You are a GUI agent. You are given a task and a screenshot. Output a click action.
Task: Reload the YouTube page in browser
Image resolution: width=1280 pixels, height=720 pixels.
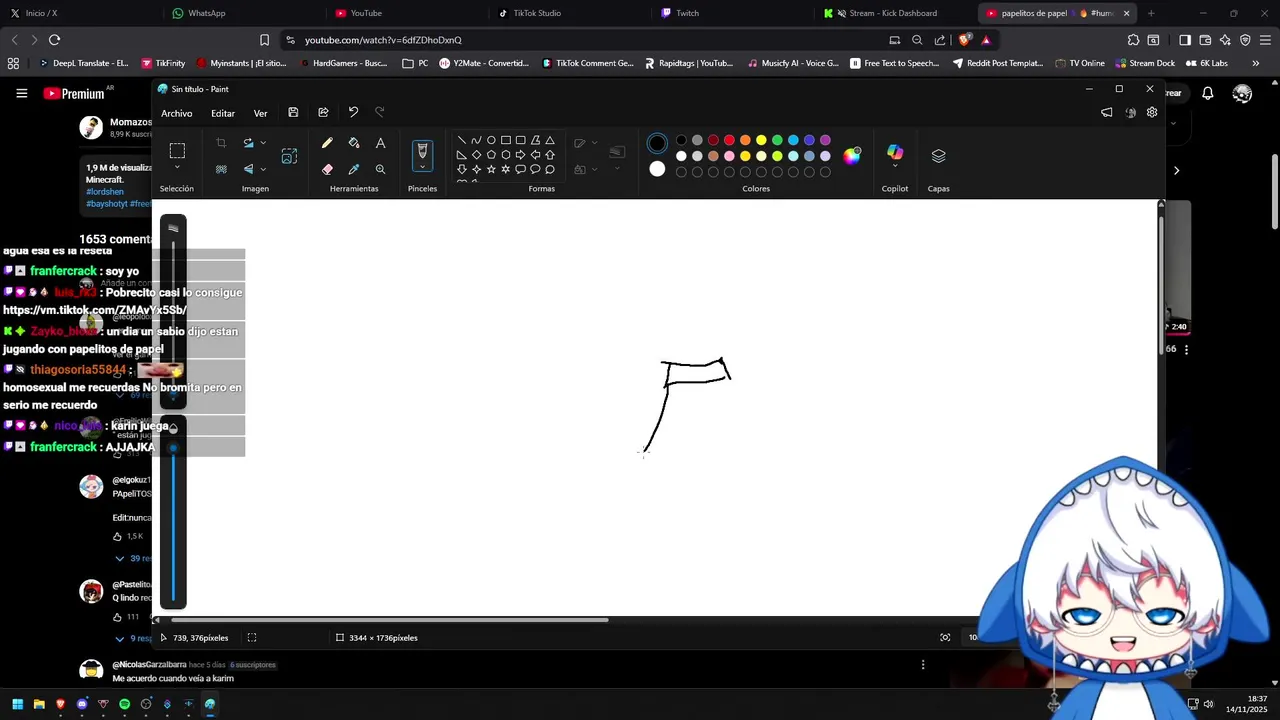(54, 40)
